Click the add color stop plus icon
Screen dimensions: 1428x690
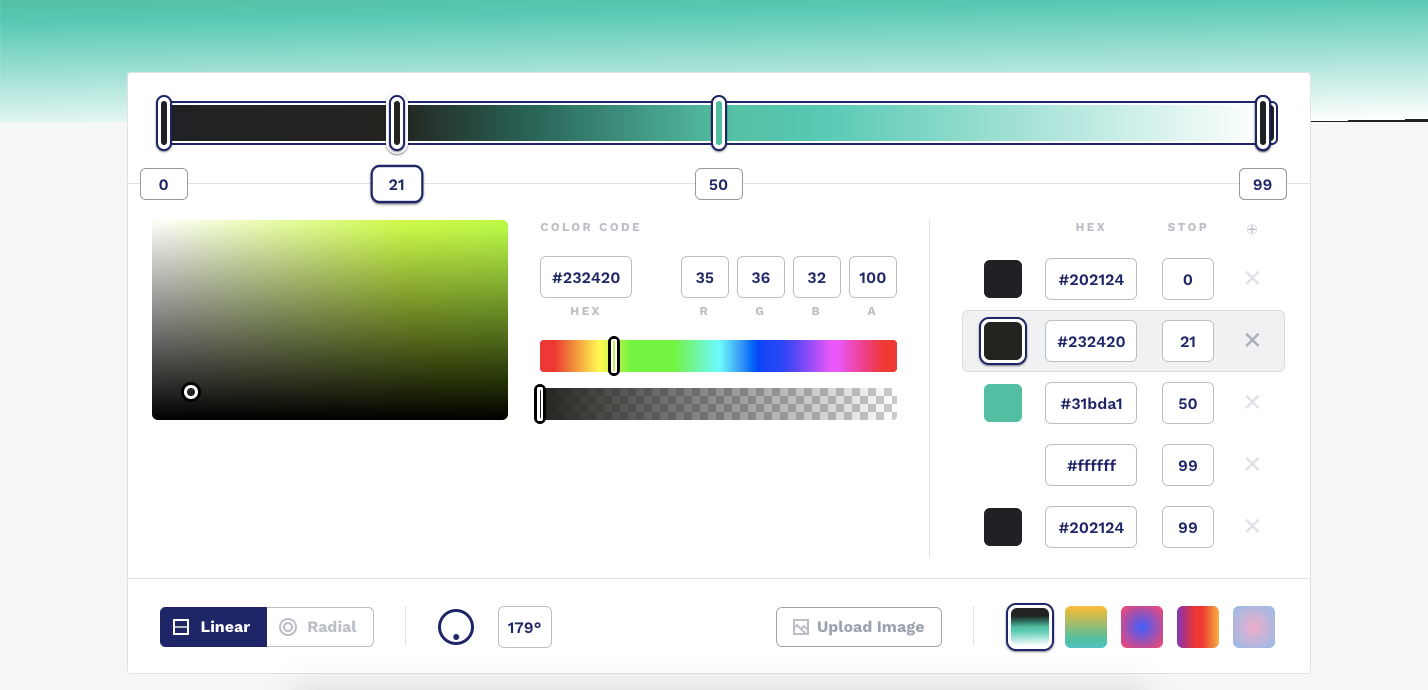pos(1251,229)
